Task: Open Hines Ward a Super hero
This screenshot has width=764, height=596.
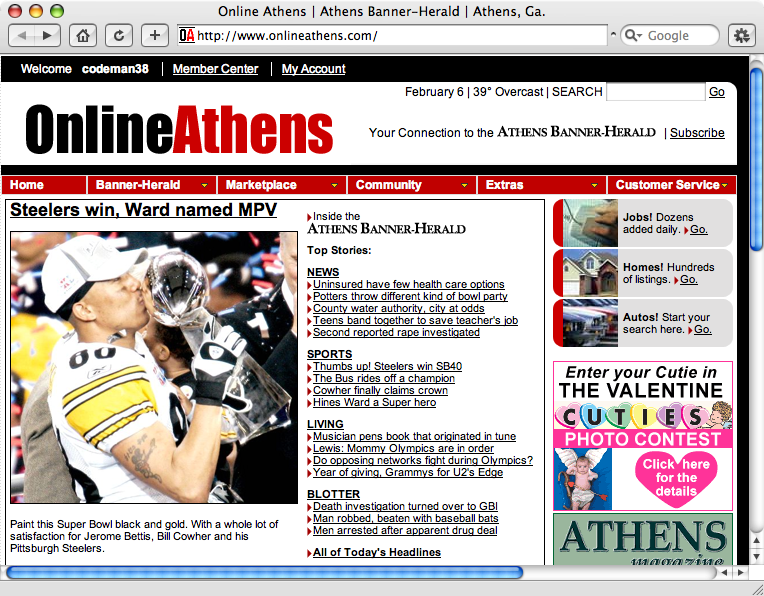Action: click(x=374, y=403)
